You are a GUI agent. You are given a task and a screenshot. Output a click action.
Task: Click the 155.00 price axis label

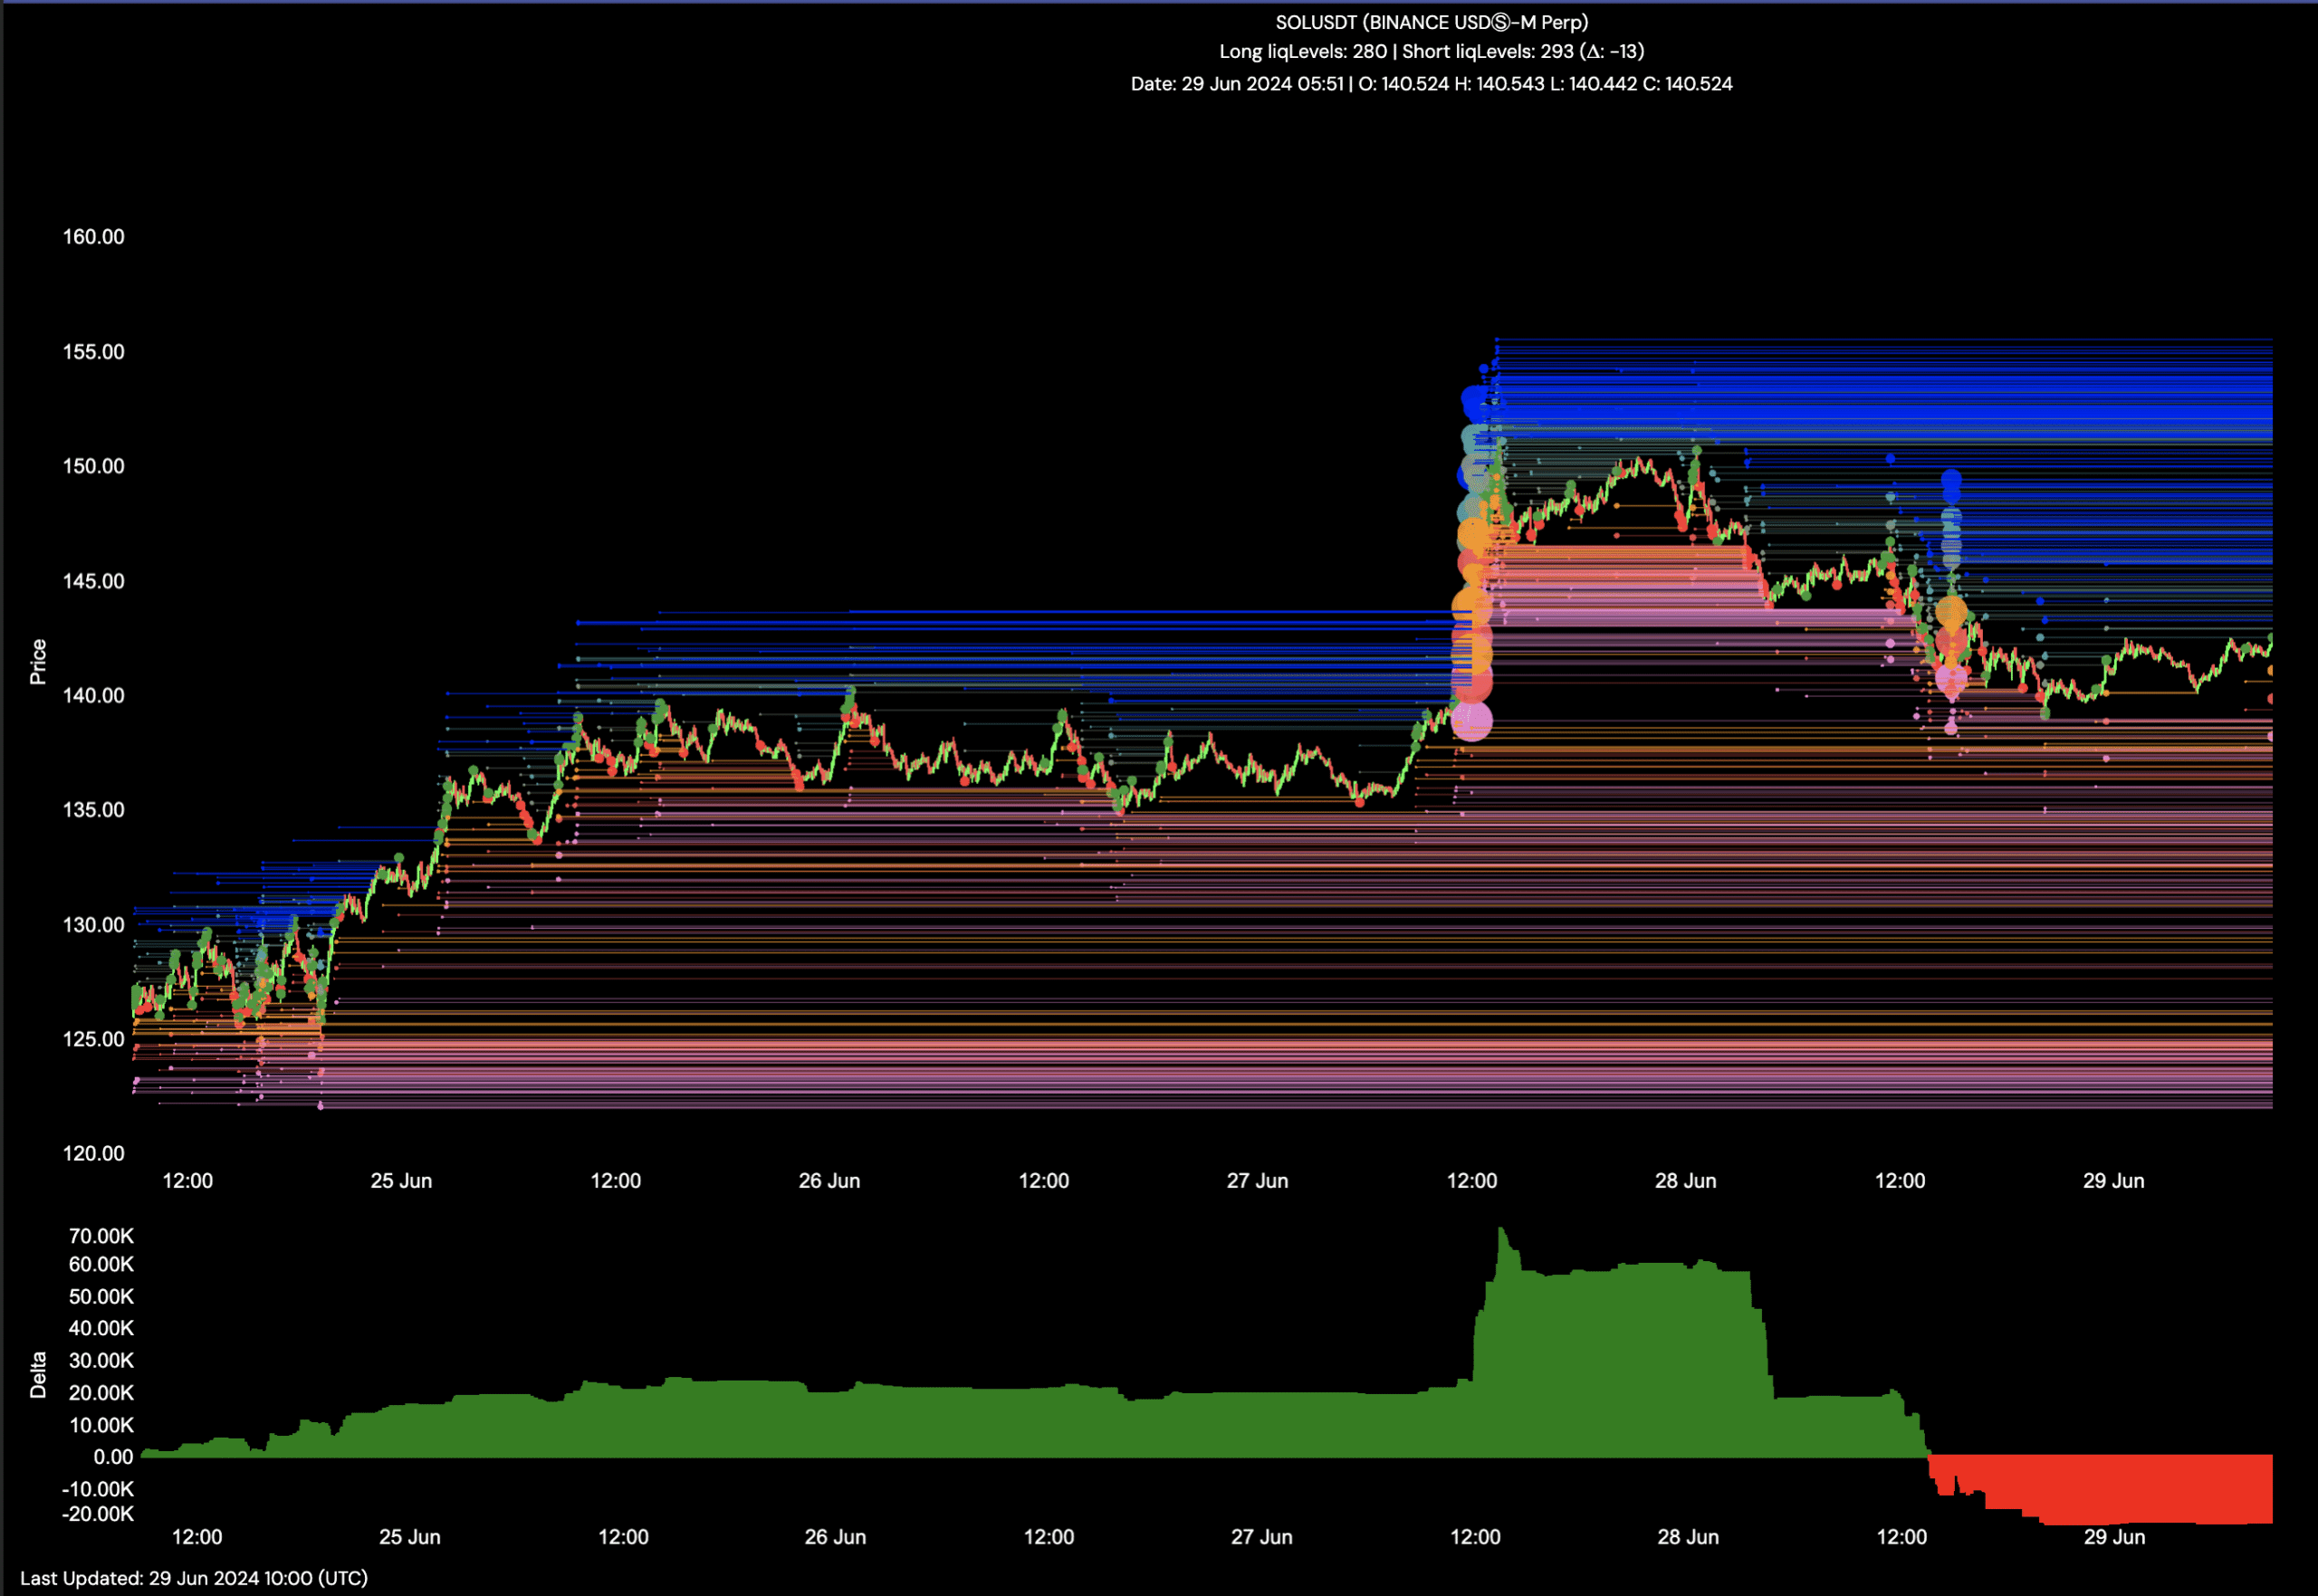pyautogui.click(x=94, y=352)
